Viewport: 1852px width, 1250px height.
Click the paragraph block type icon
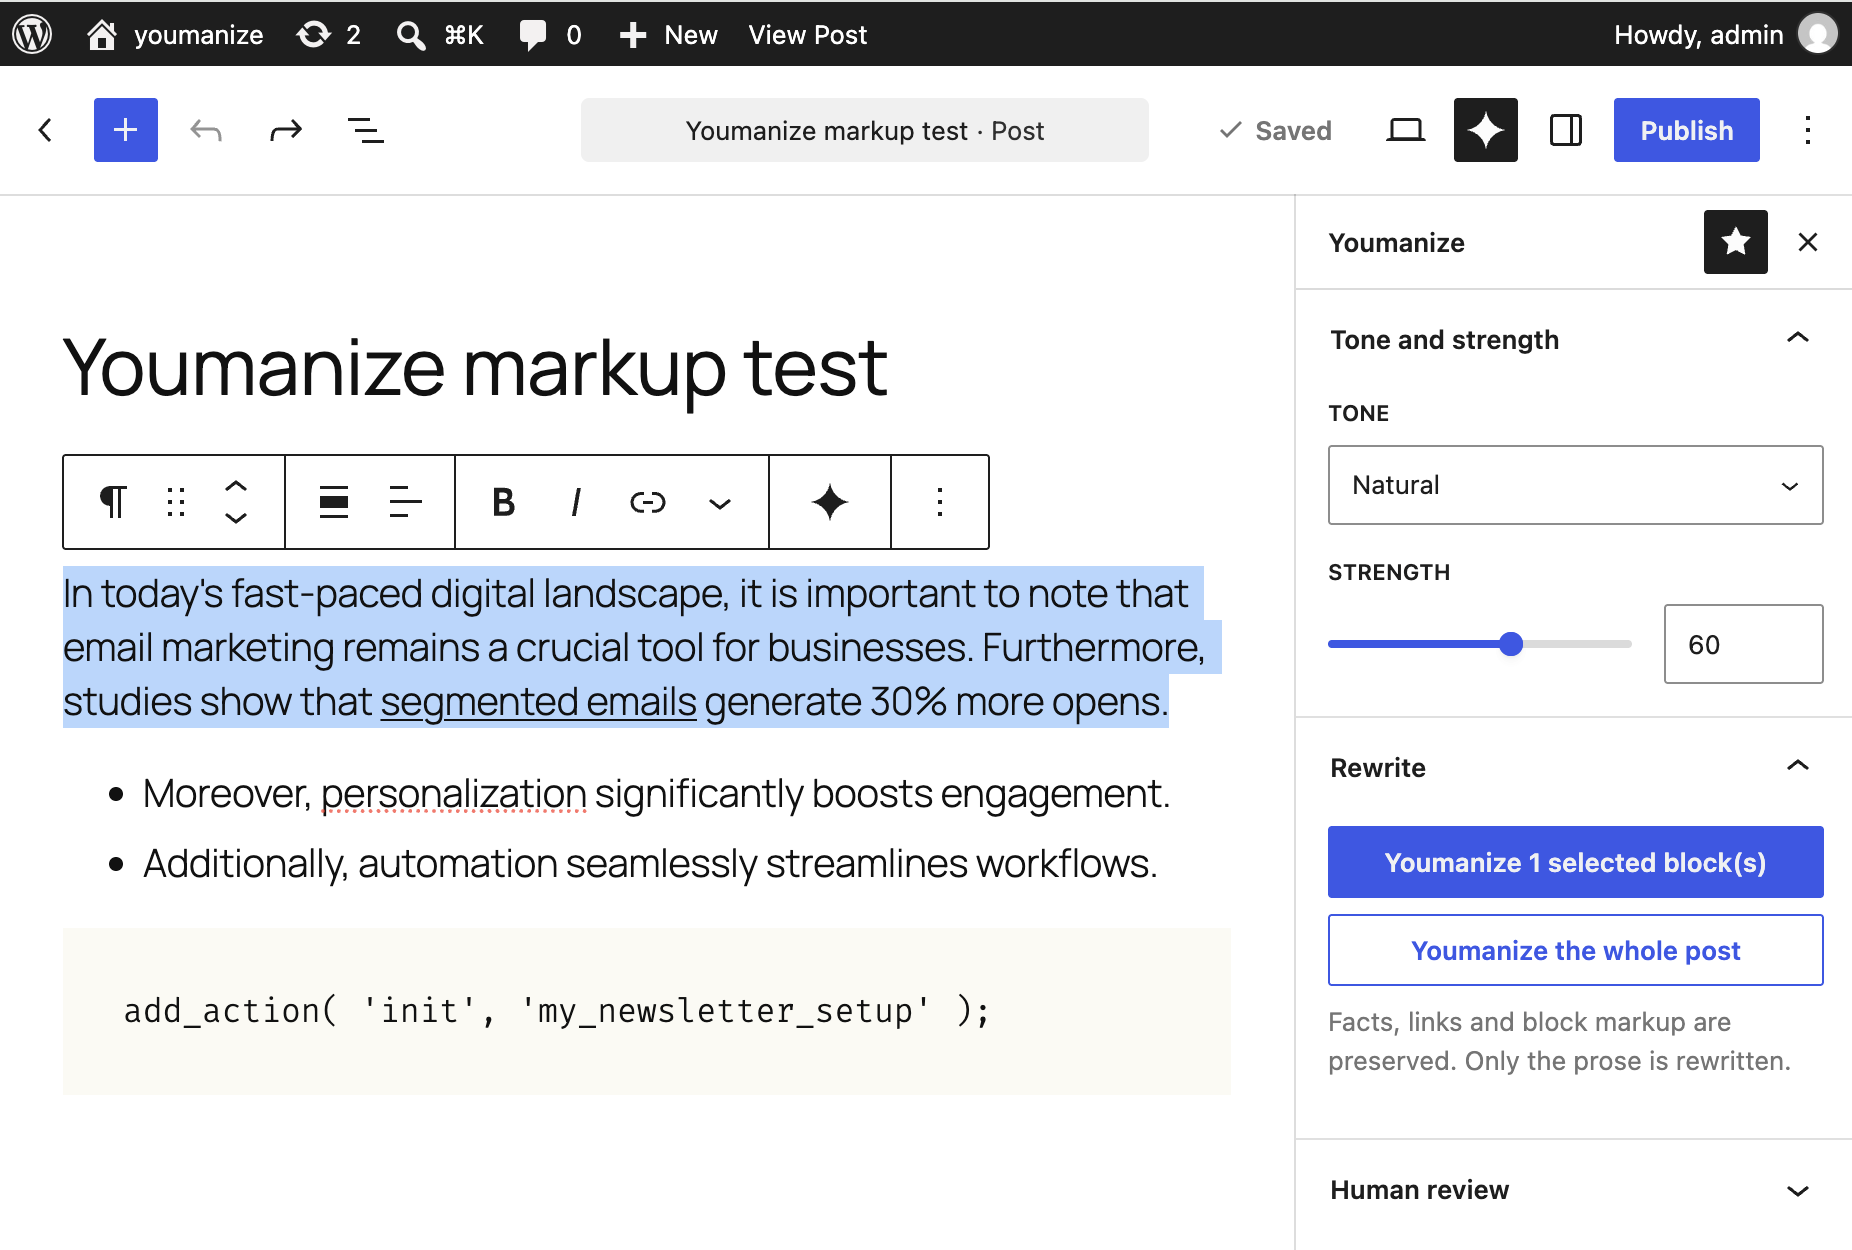pos(113,502)
